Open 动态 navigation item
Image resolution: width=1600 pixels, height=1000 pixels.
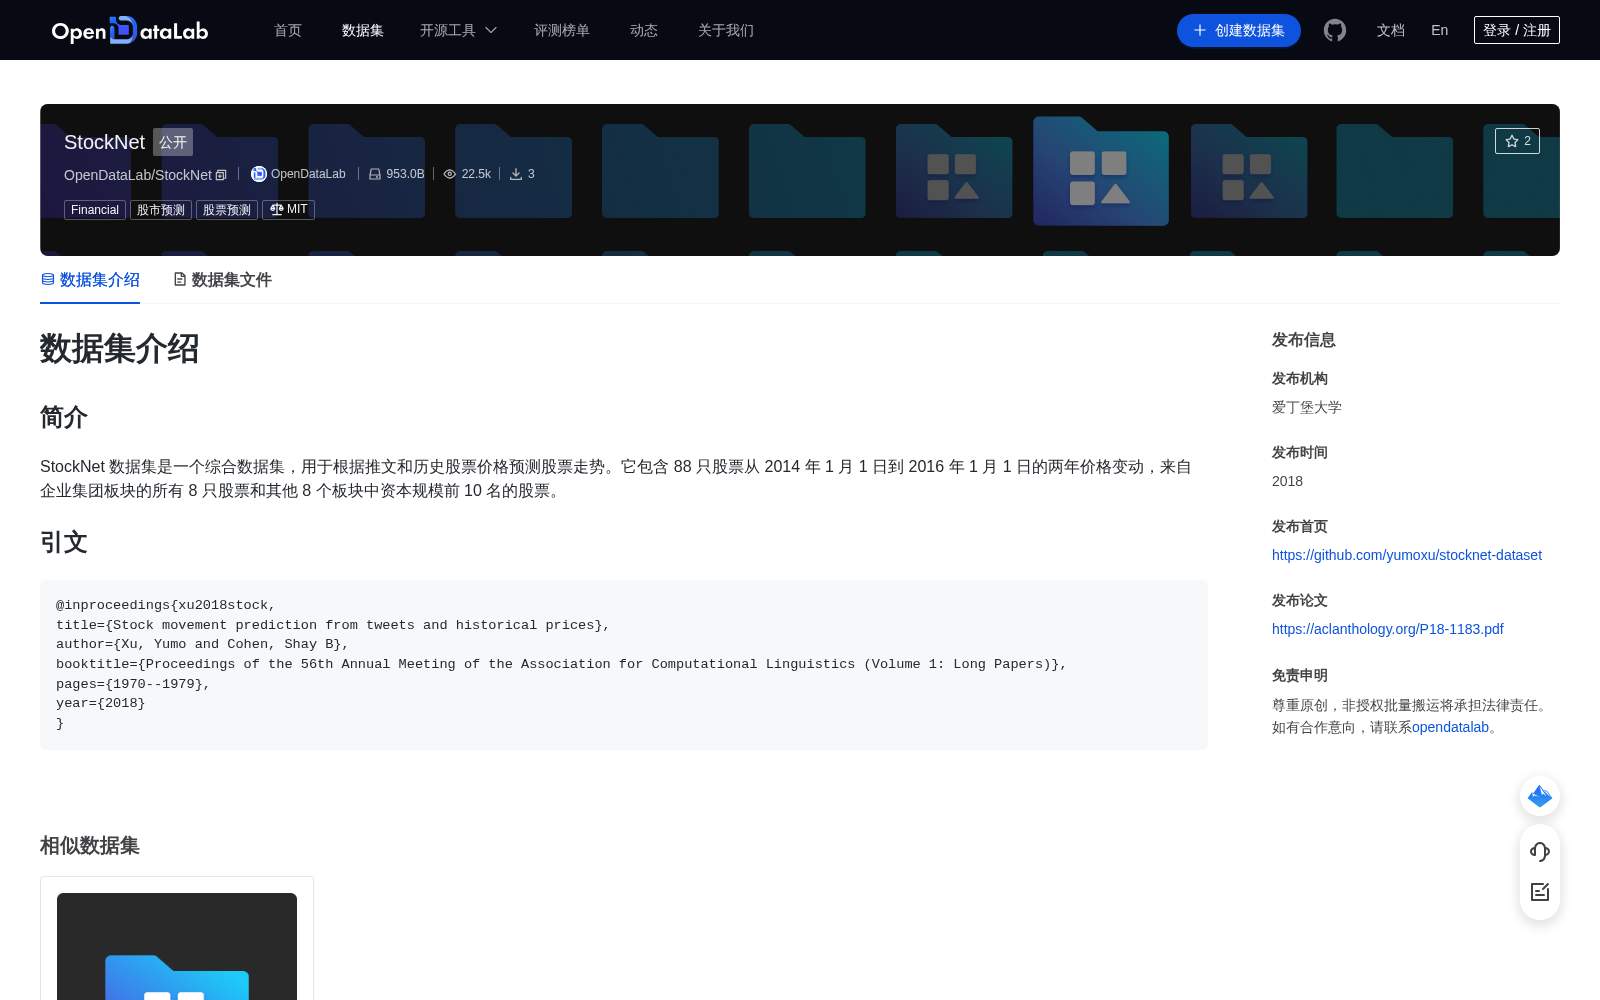pos(644,30)
